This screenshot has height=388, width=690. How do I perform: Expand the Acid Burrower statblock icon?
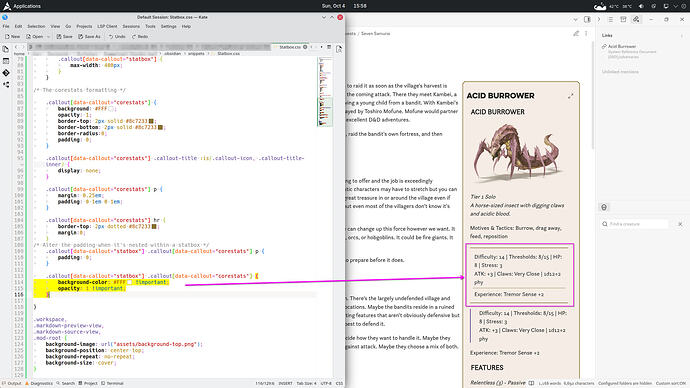tap(571, 96)
